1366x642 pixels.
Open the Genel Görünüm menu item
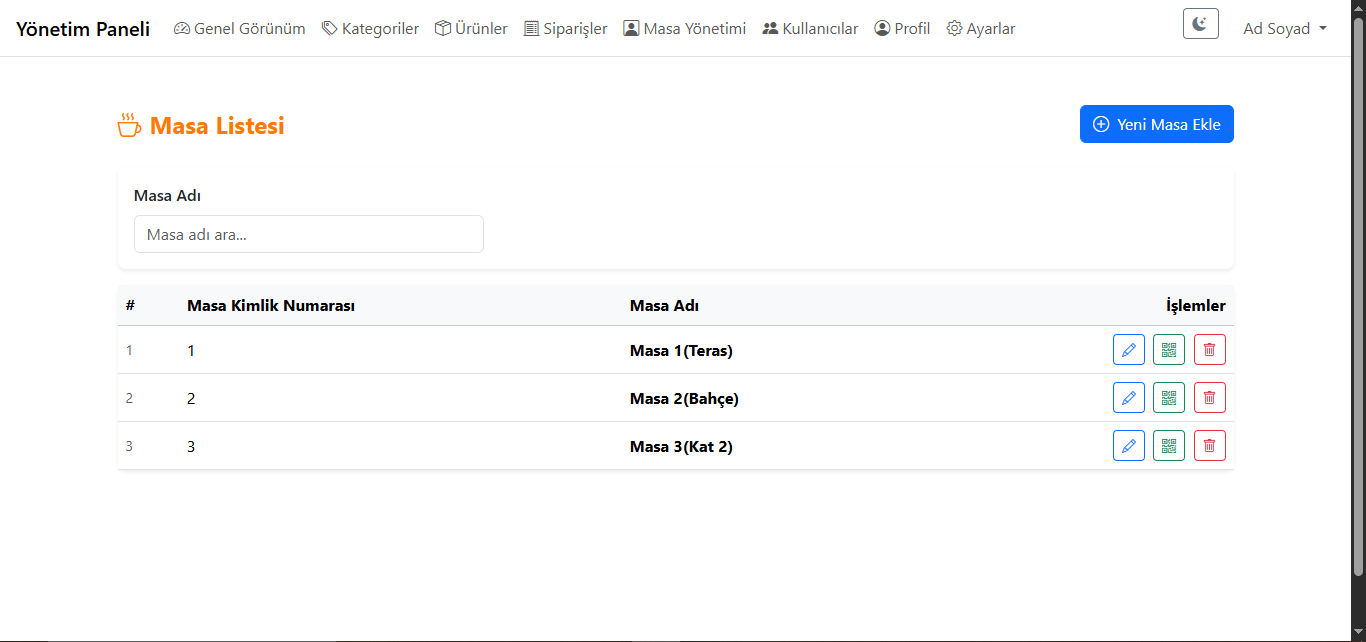(240, 29)
